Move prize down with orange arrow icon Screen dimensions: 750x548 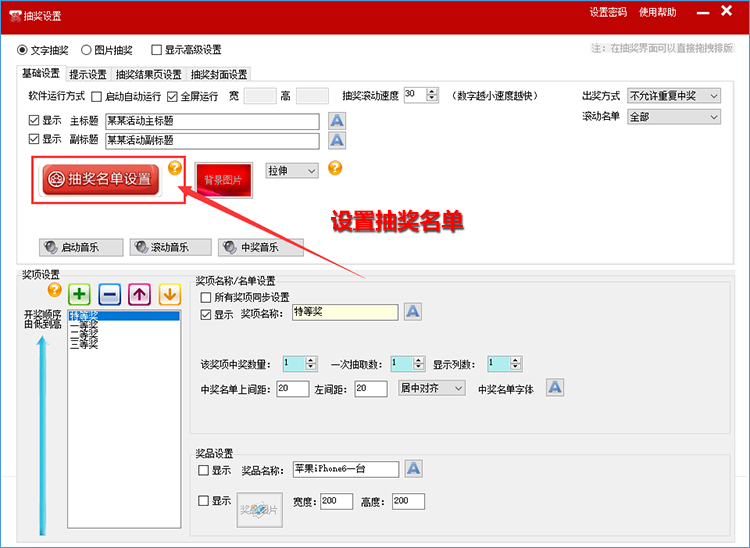[x=169, y=294]
